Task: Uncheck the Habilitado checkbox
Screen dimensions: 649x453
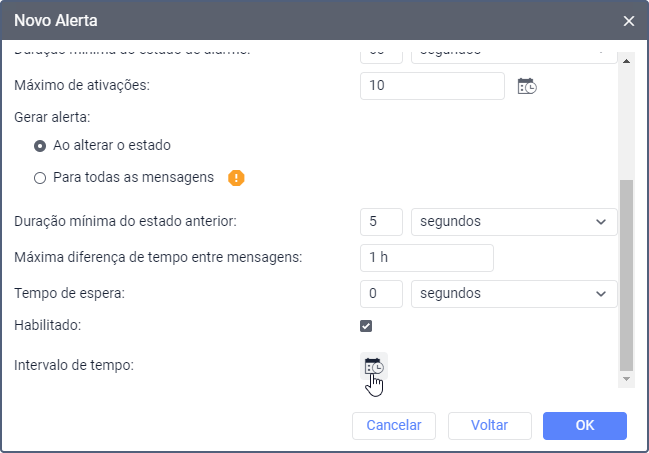Action: (x=366, y=326)
